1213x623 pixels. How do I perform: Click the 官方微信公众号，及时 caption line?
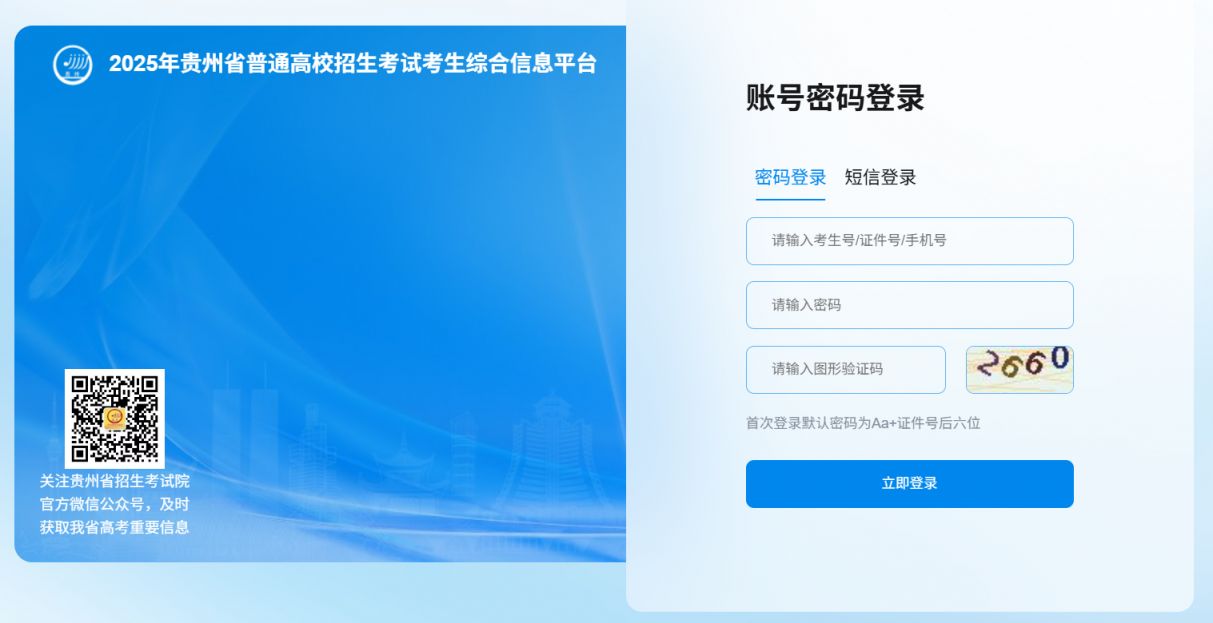coord(115,504)
